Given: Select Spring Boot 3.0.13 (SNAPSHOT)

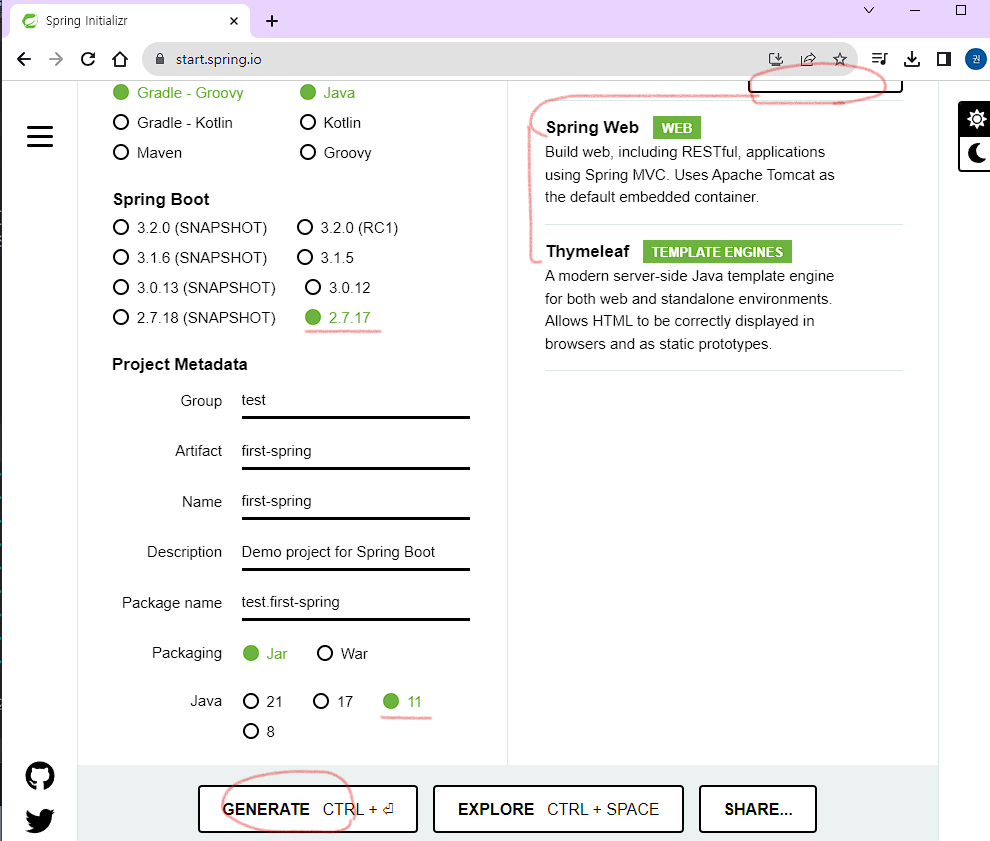Looking at the screenshot, I should (194, 288).
